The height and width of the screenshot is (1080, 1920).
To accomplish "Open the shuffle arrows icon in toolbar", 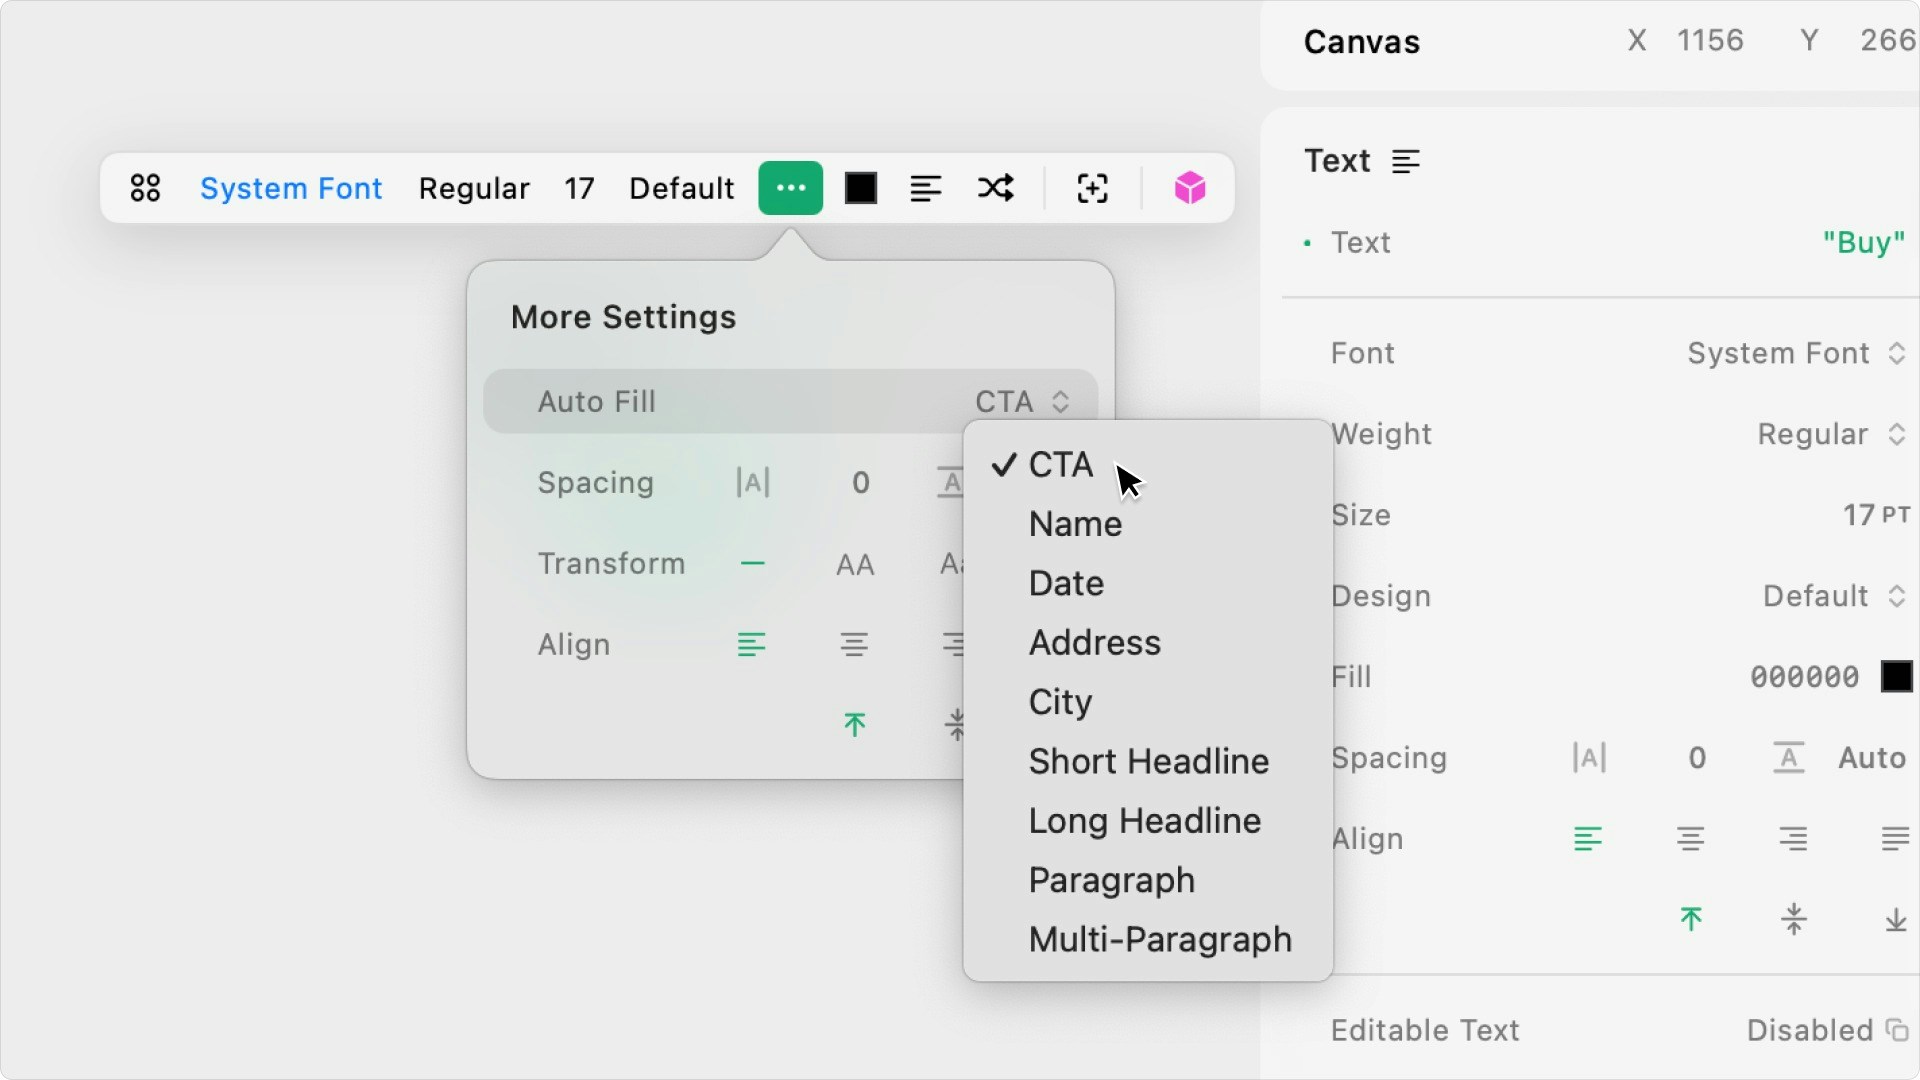I will click(995, 188).
